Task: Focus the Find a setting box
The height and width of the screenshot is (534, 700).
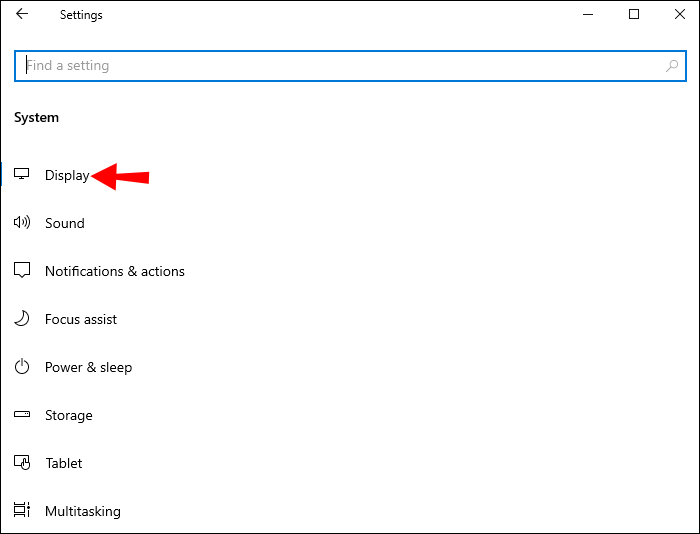Action: tap(350, 66)
